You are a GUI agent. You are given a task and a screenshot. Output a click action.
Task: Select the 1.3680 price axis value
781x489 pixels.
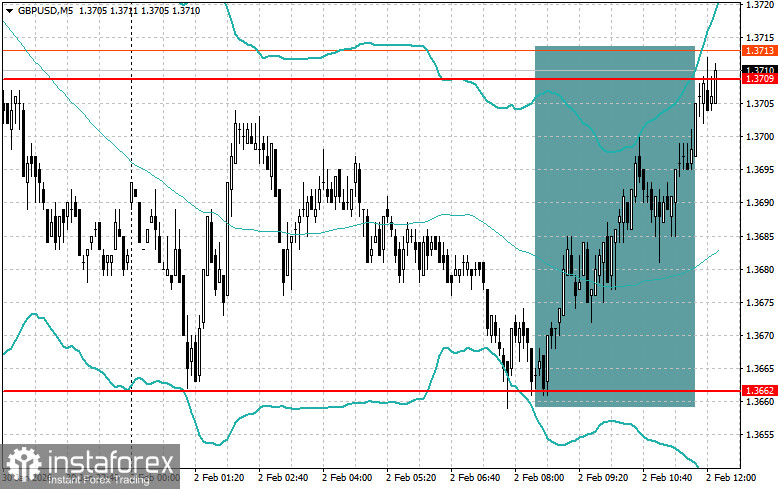760,269
